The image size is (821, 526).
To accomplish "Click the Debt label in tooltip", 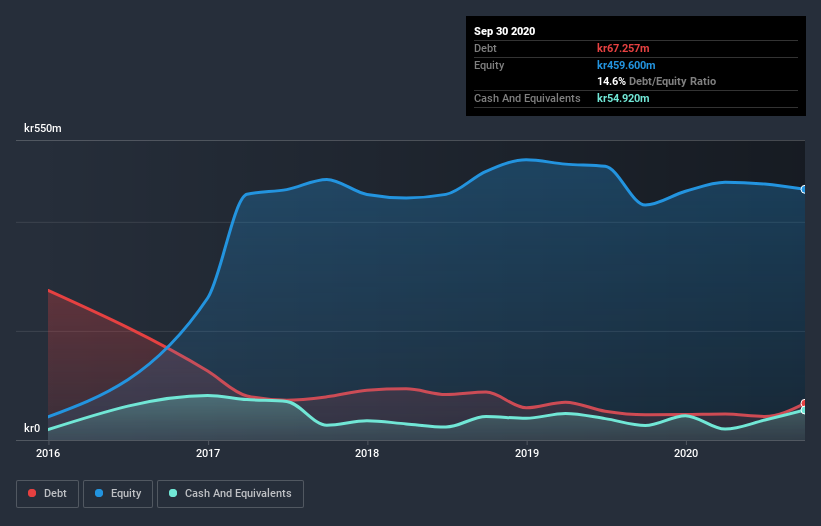I will click(x=485, y=48).
